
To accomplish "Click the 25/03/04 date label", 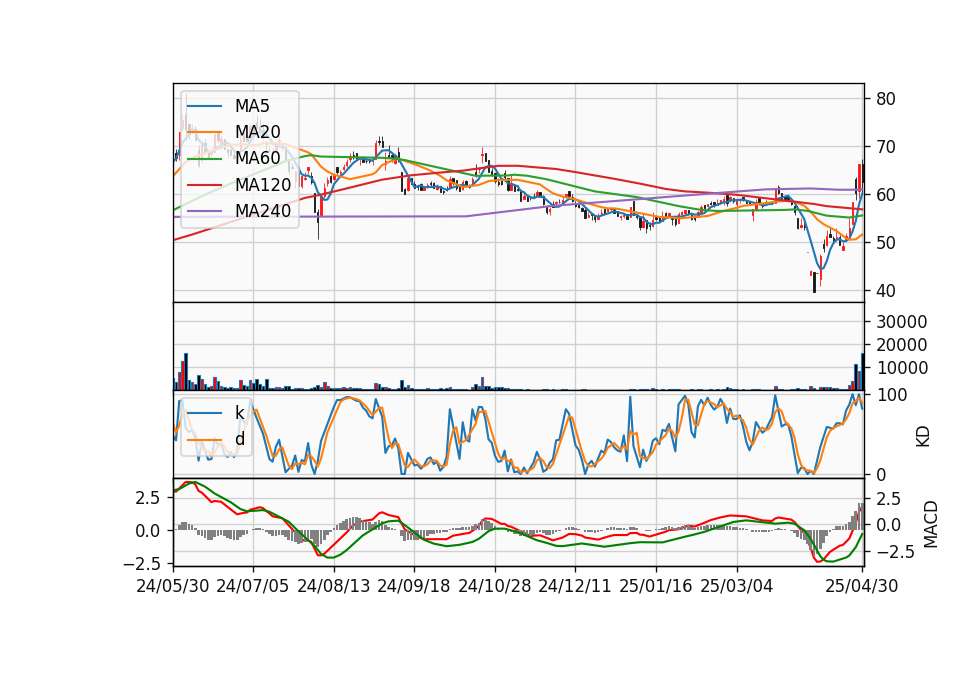I will coord(737,587).
